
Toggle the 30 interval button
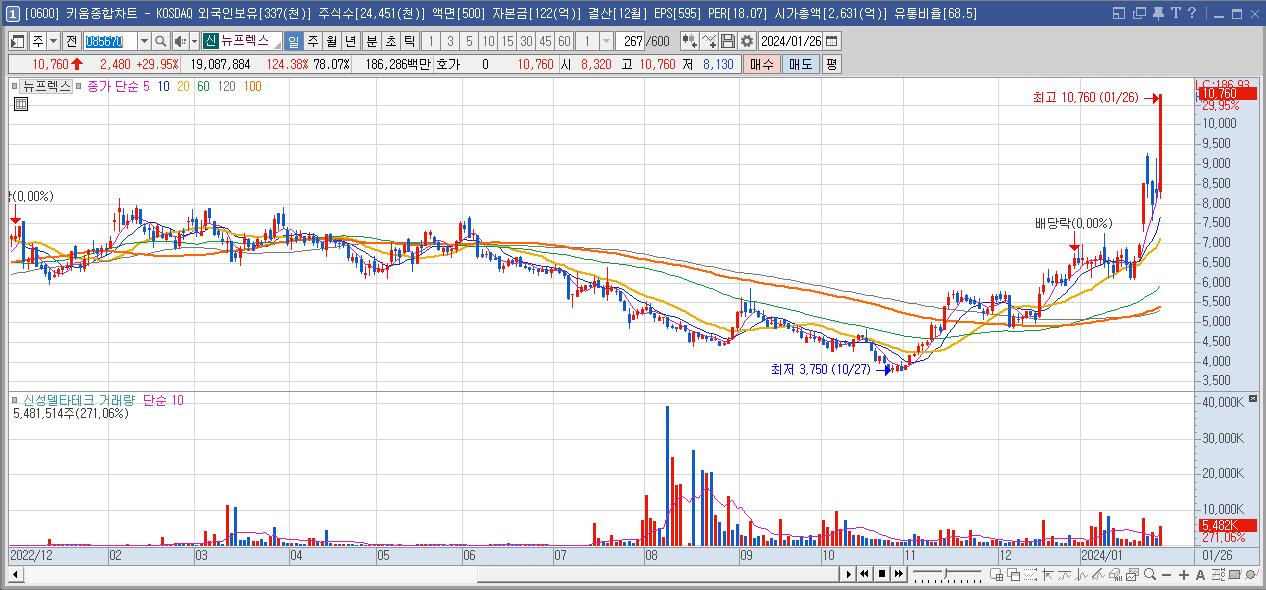pos(526,41)
